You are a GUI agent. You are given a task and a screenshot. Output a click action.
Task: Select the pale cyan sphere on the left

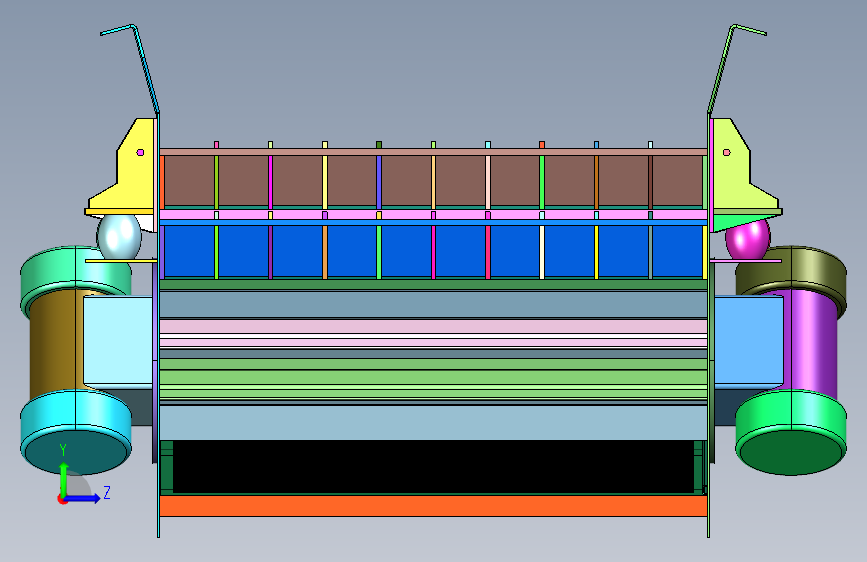[x=119, y=237]
